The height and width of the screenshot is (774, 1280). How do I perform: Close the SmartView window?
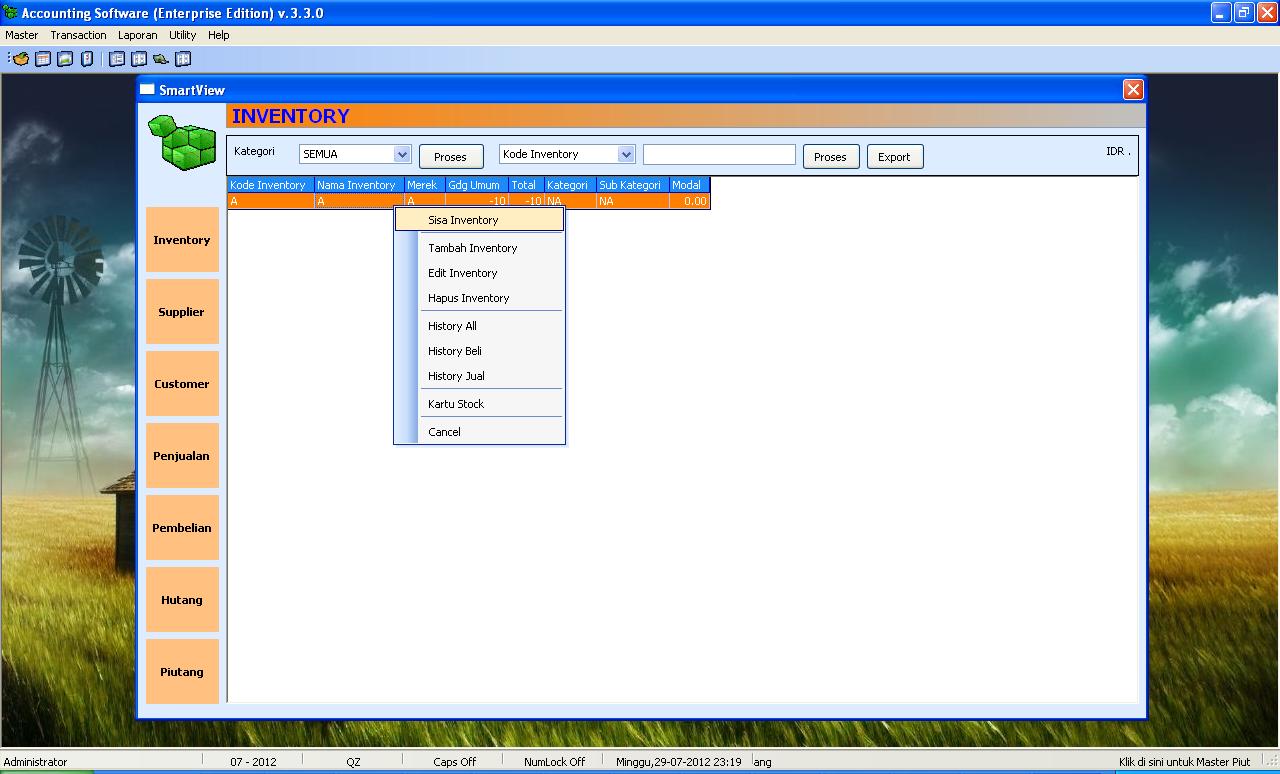[x=1133, y=90]
